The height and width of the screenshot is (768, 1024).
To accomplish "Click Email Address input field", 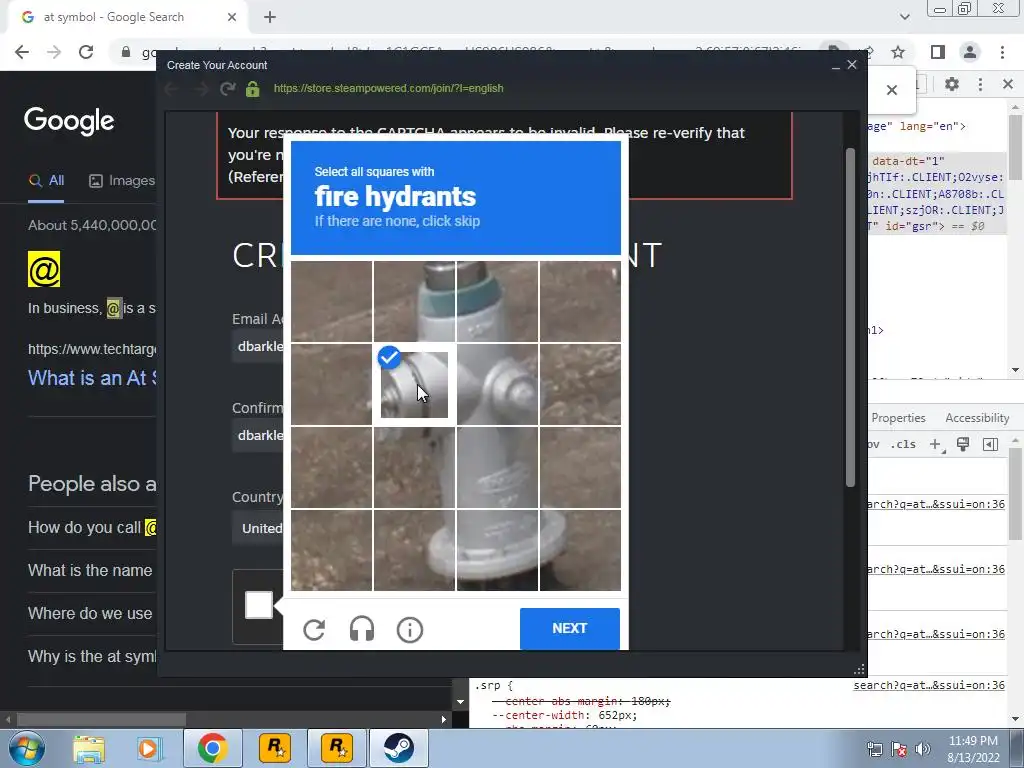I will coord(258,346).
